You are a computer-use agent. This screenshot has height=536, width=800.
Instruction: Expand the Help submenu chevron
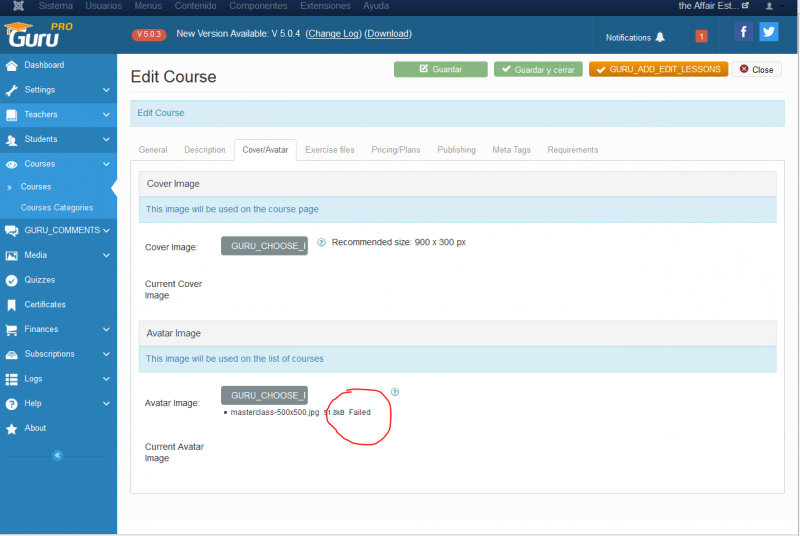[x=106, y=403]
